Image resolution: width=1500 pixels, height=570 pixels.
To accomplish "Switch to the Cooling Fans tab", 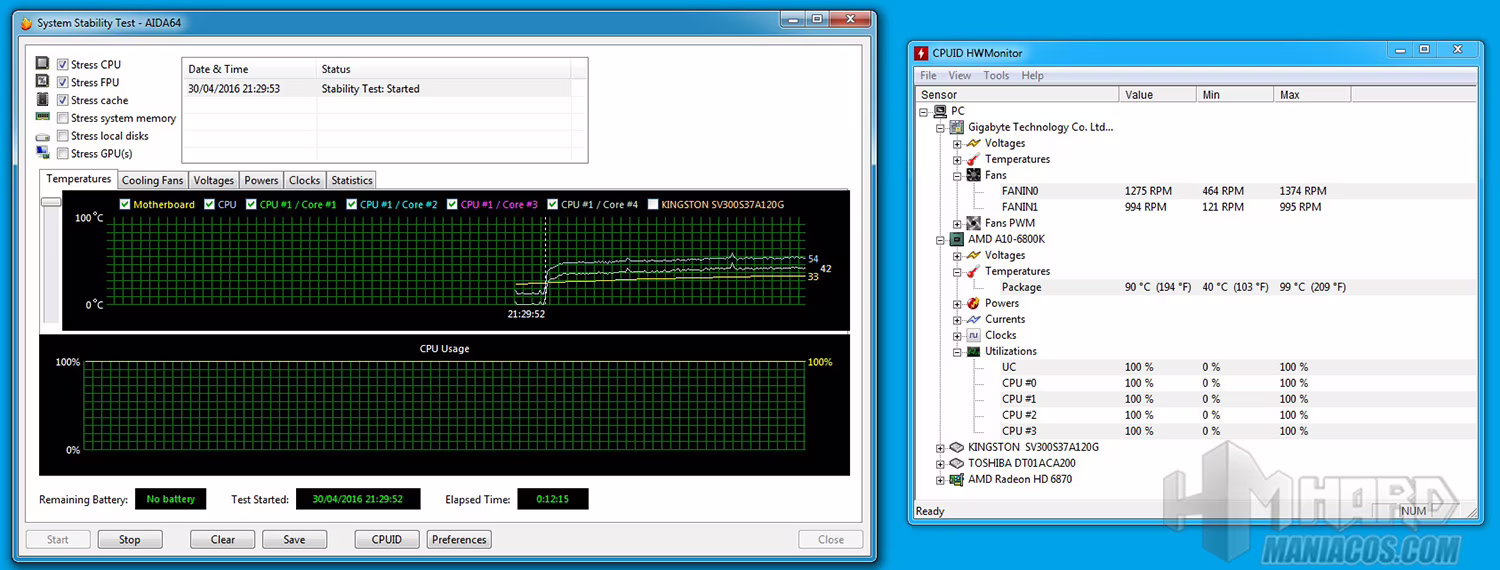I will [153, 181].
